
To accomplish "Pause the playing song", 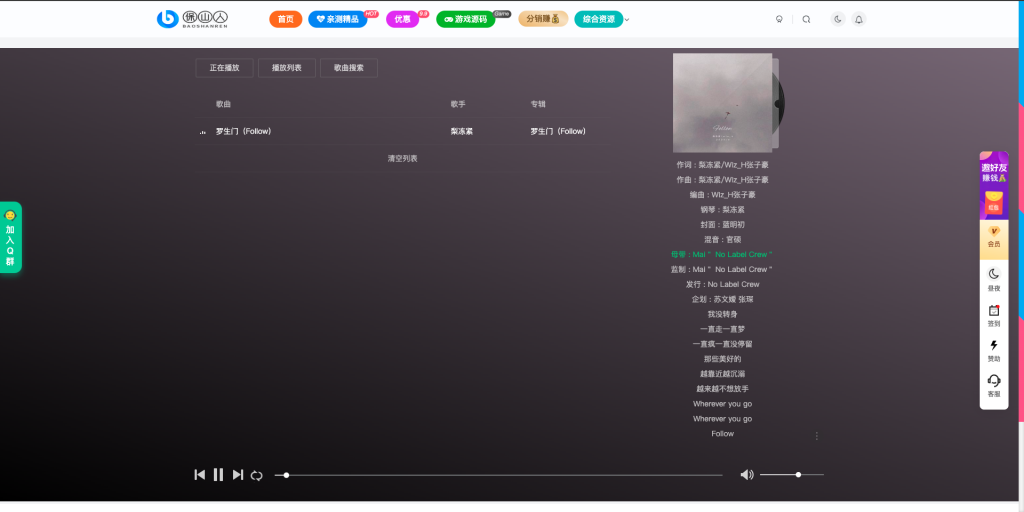I will click(218, 475).
